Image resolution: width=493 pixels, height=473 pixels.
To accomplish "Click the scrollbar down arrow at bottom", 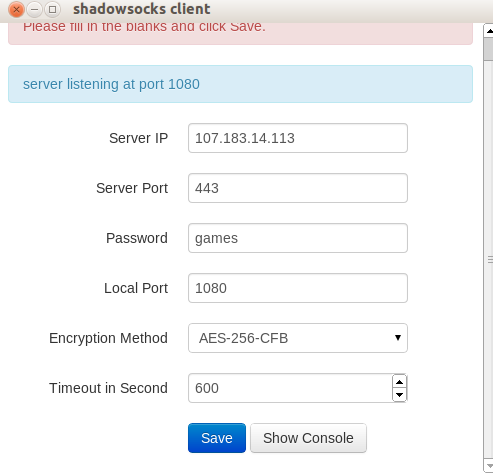I will coord(489,466).
